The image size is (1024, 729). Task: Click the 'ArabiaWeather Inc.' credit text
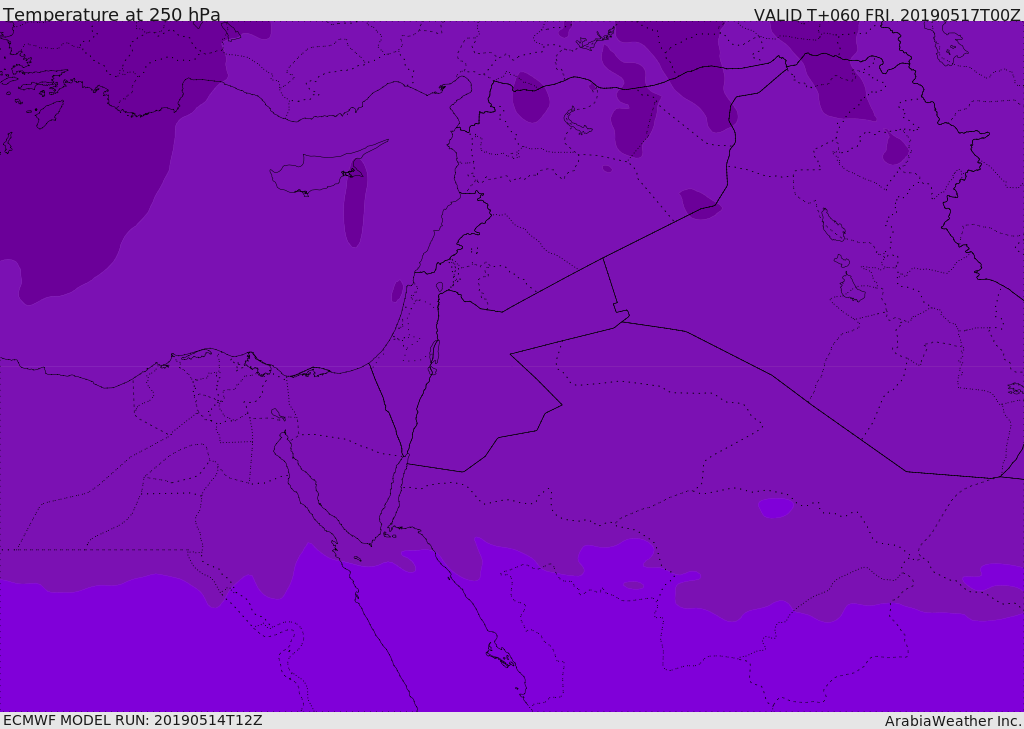click(x=953, y=721)
